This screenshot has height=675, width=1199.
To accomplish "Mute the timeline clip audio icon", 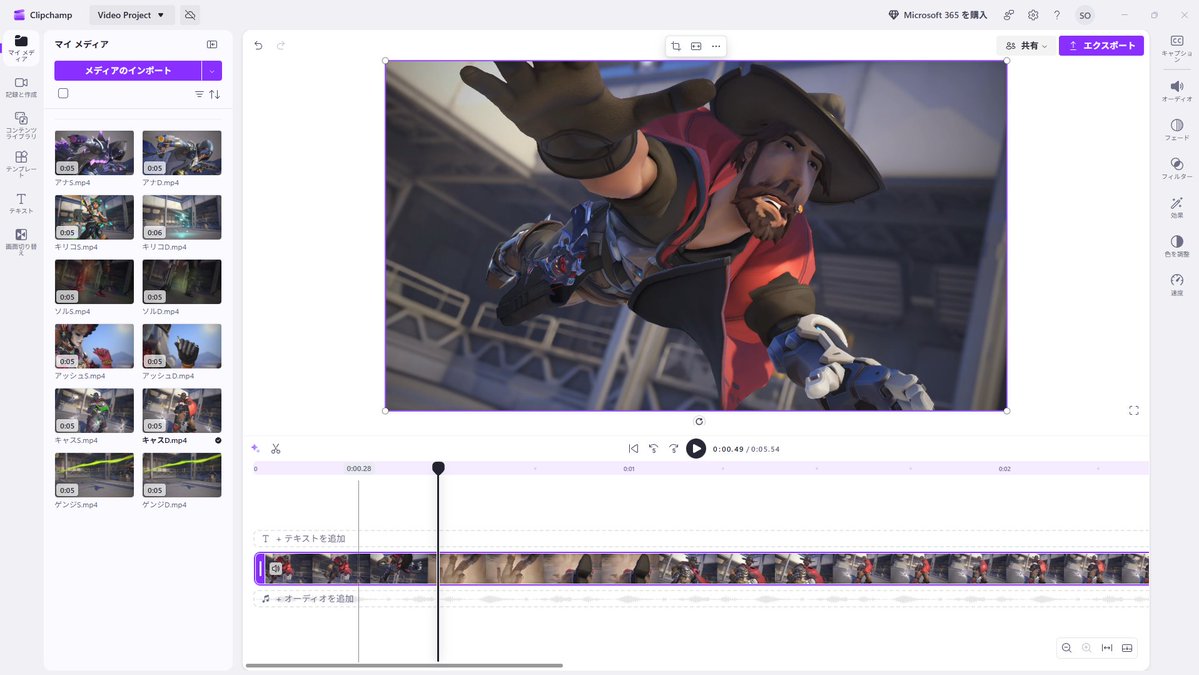I will (276, 569).
